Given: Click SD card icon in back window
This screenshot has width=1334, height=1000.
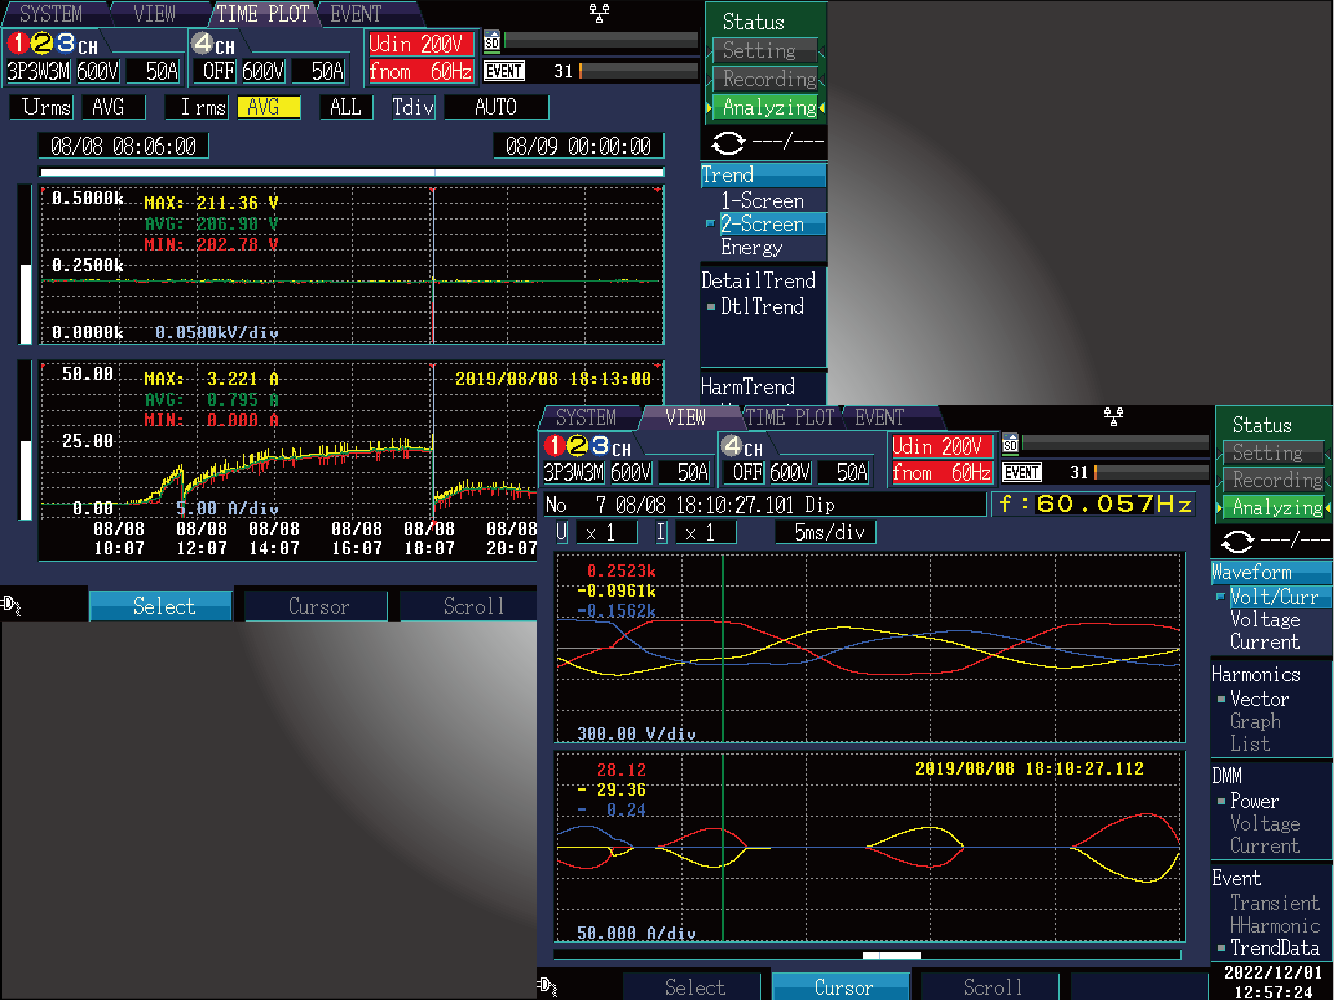Looking at the screenshot, I should point(491,42).
